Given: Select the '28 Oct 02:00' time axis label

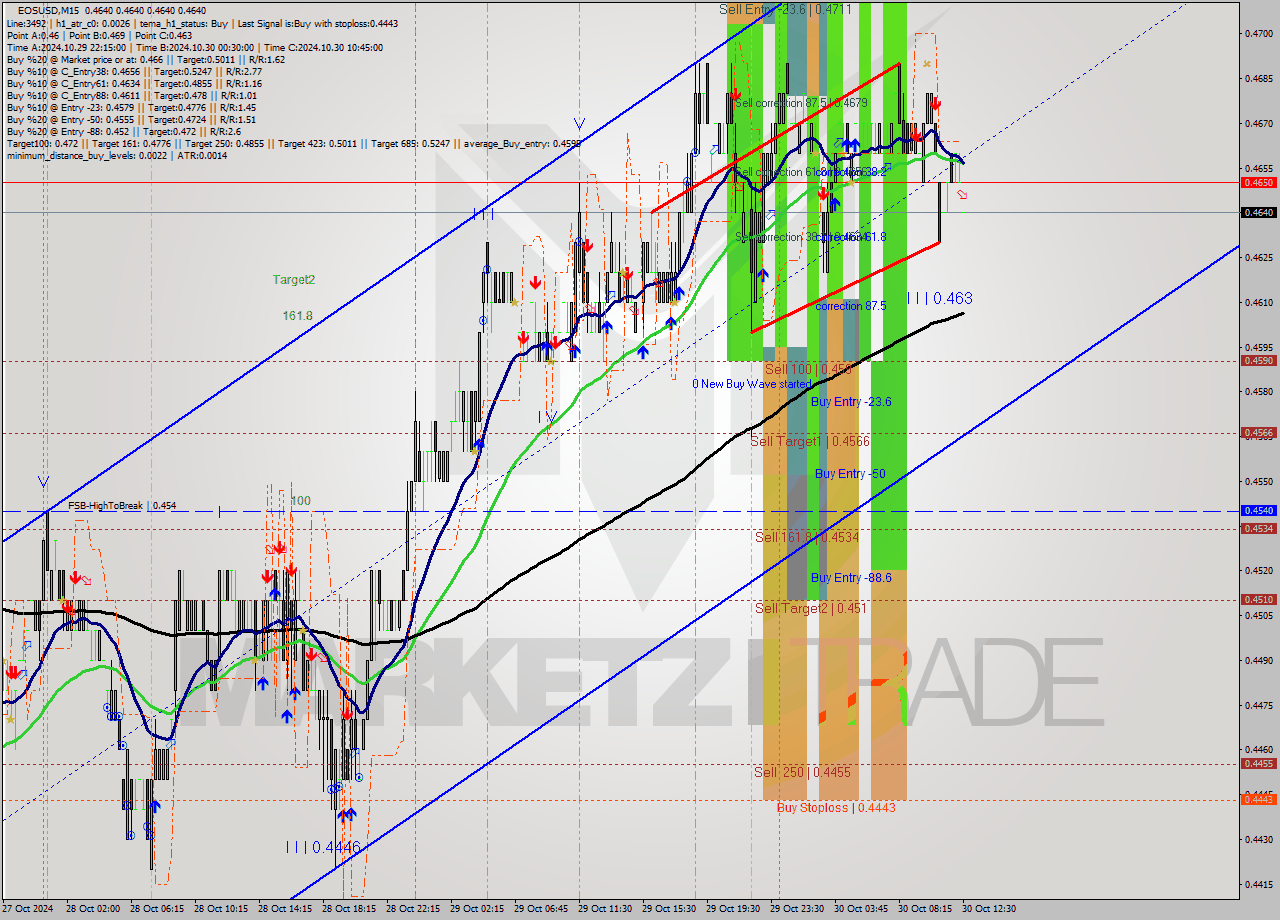Looking at the screenshot, I should point(93,909).
